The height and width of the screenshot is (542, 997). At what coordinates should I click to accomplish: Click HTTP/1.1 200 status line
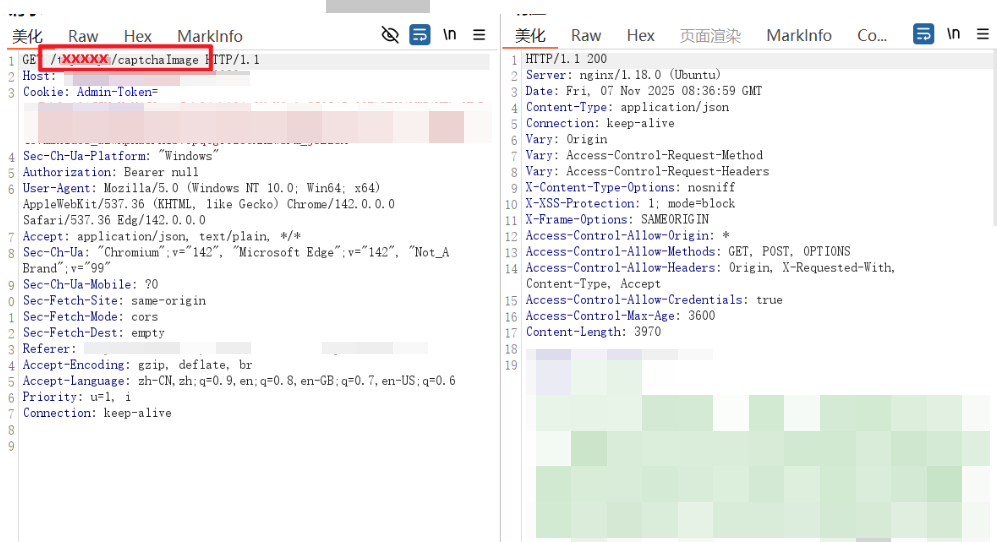(566, 59)
